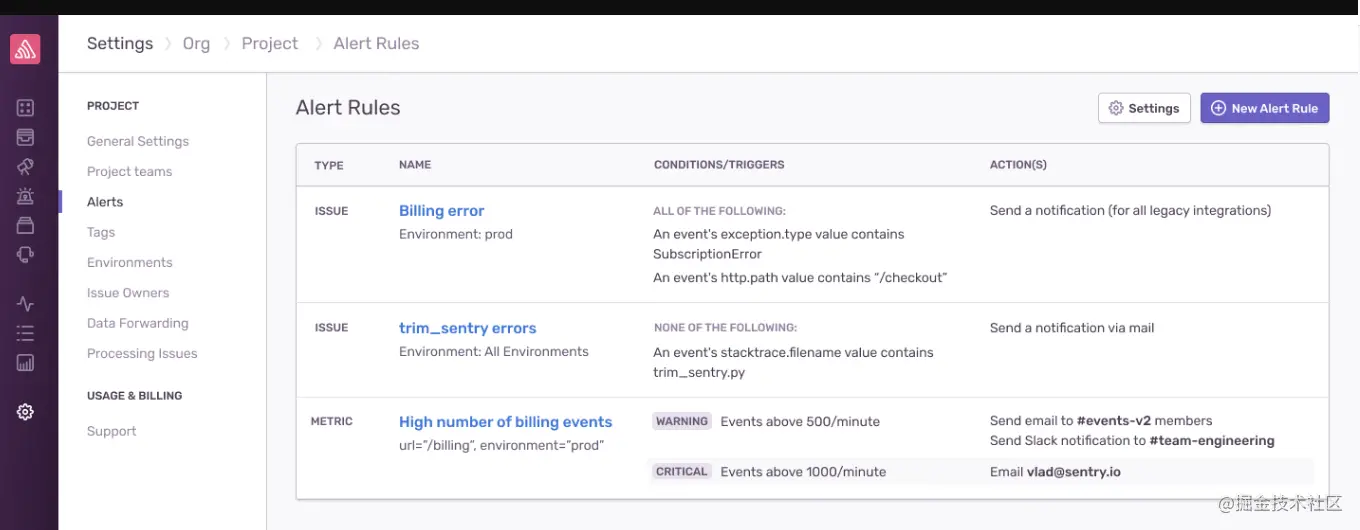The height and width of the screenshot is (530, 1360).
Task: Open Activity pulse icon in sidebar
Action: coord(26,304)
